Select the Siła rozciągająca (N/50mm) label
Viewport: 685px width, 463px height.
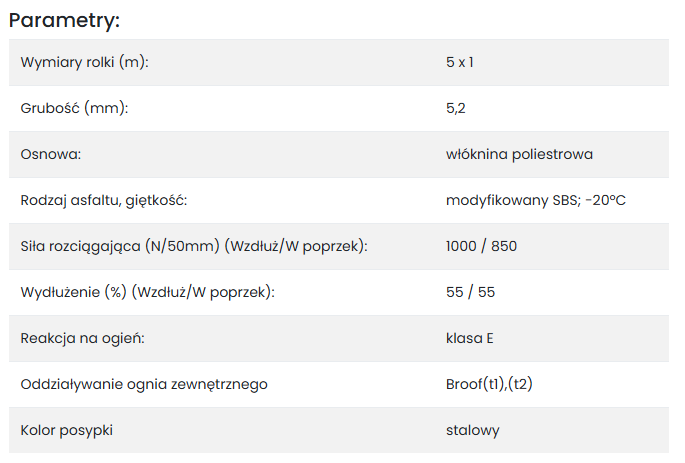pyautogui.click(x=194, y=247)
